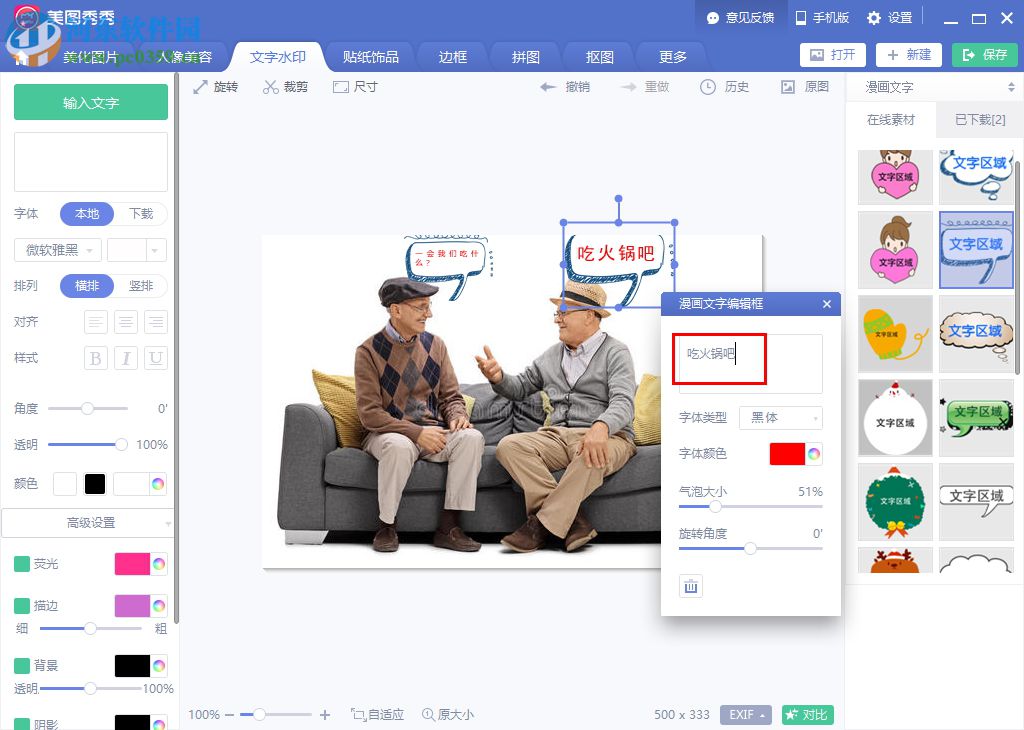Open the 微软雅黑 font dropdown

(57, 249)
